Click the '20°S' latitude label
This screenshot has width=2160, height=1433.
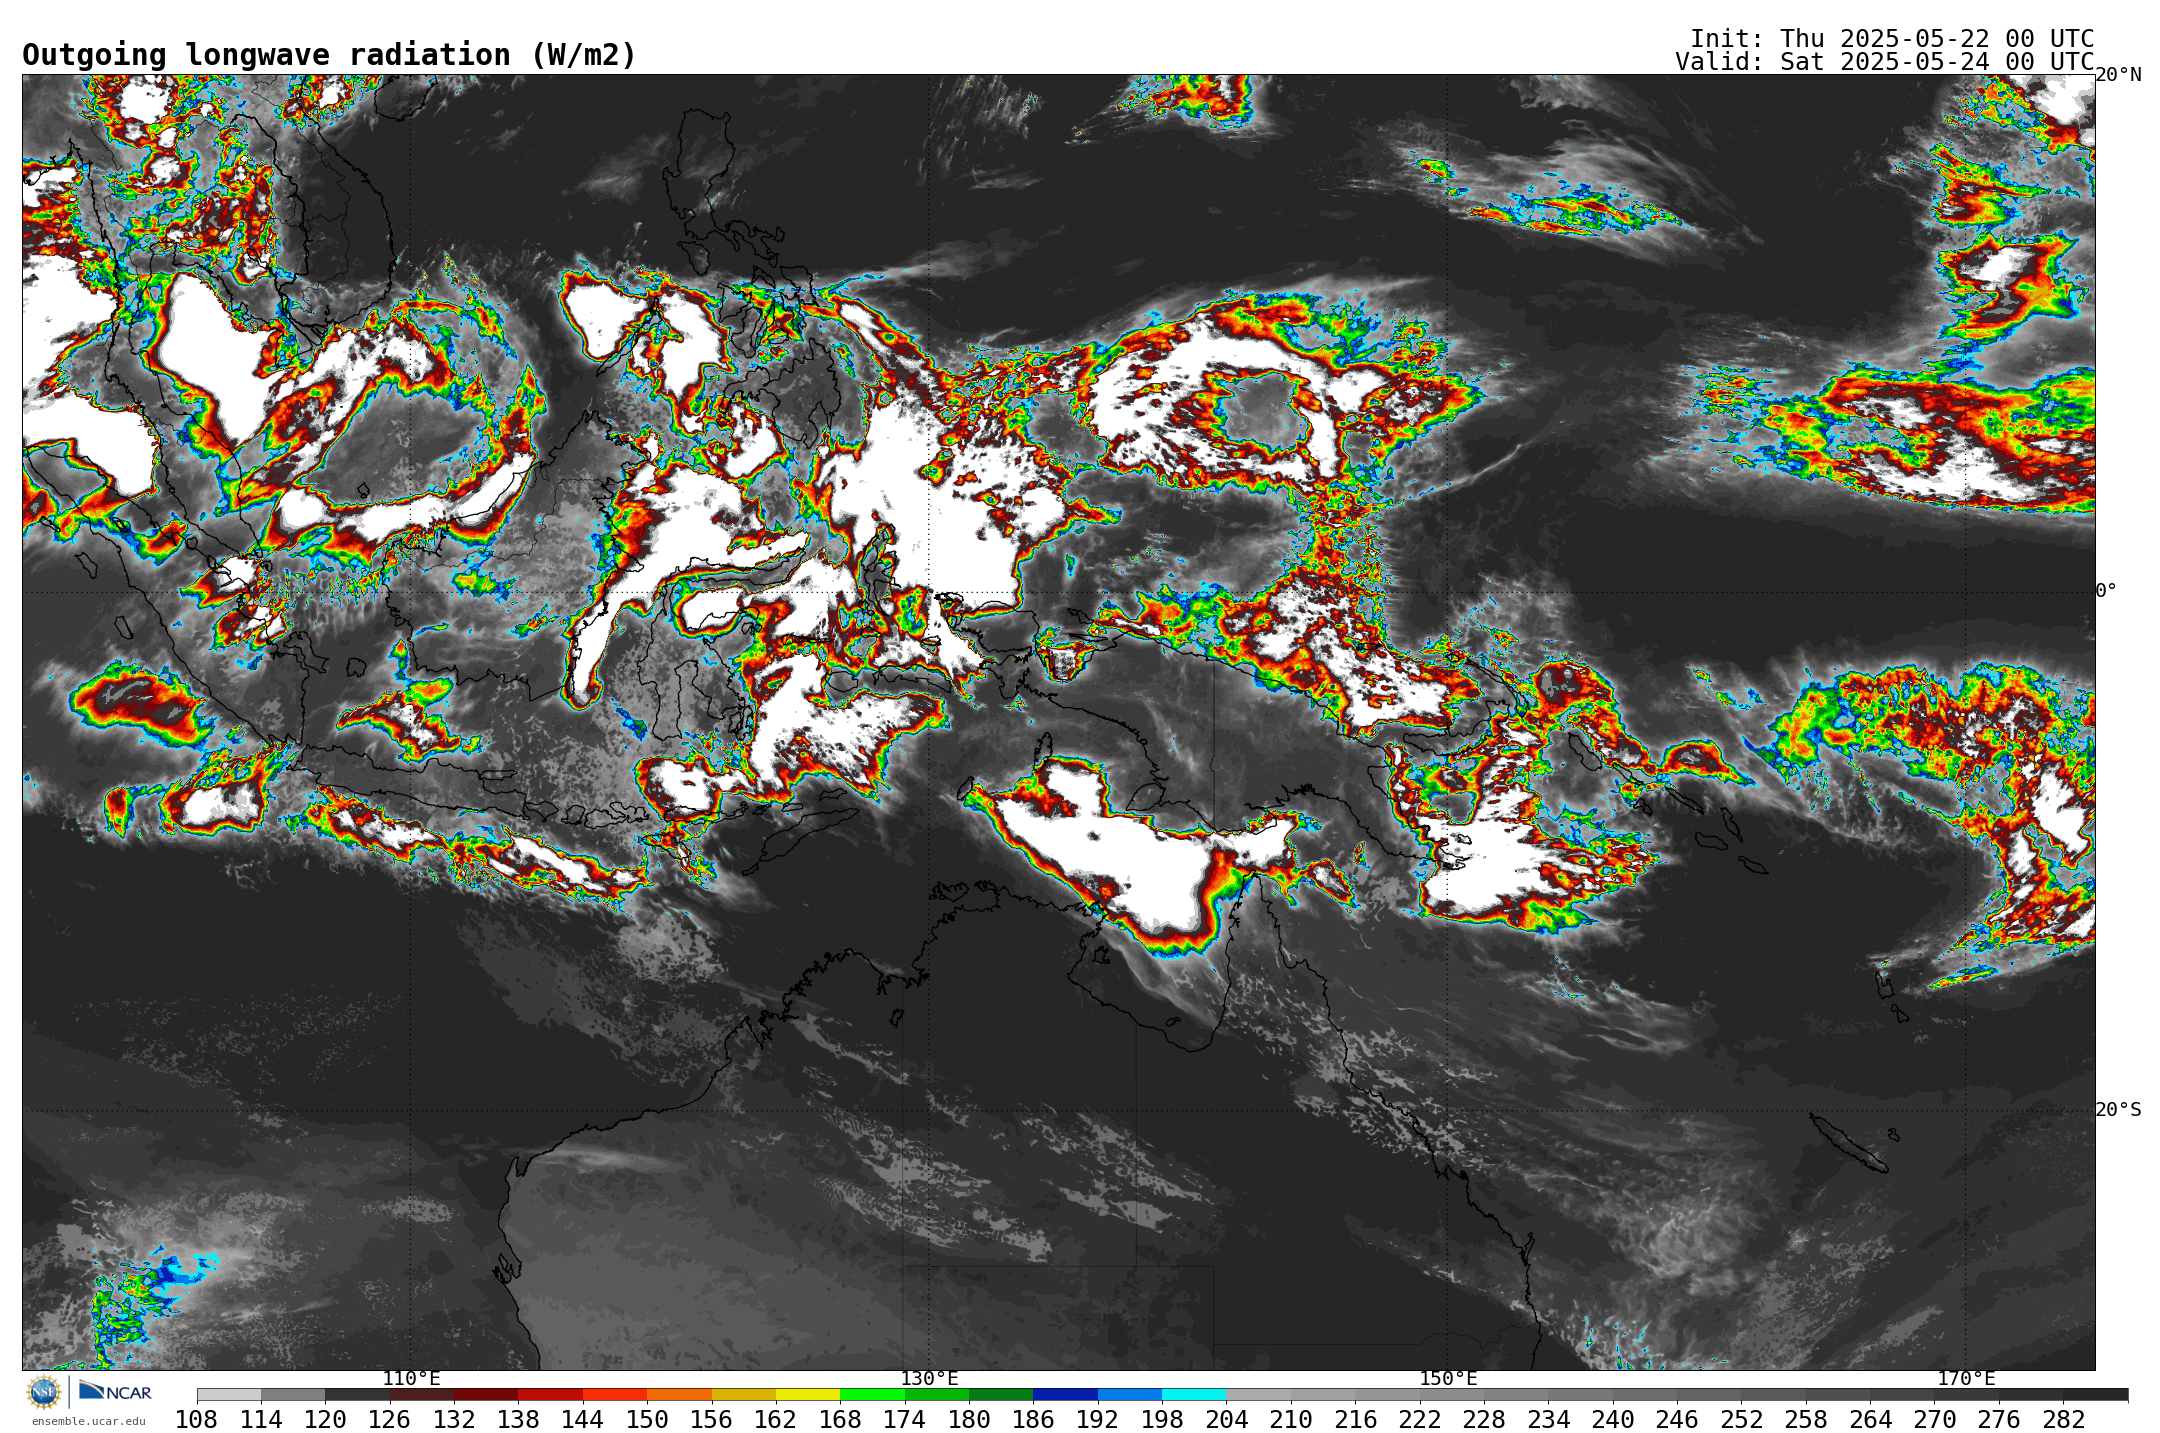2119,1109
